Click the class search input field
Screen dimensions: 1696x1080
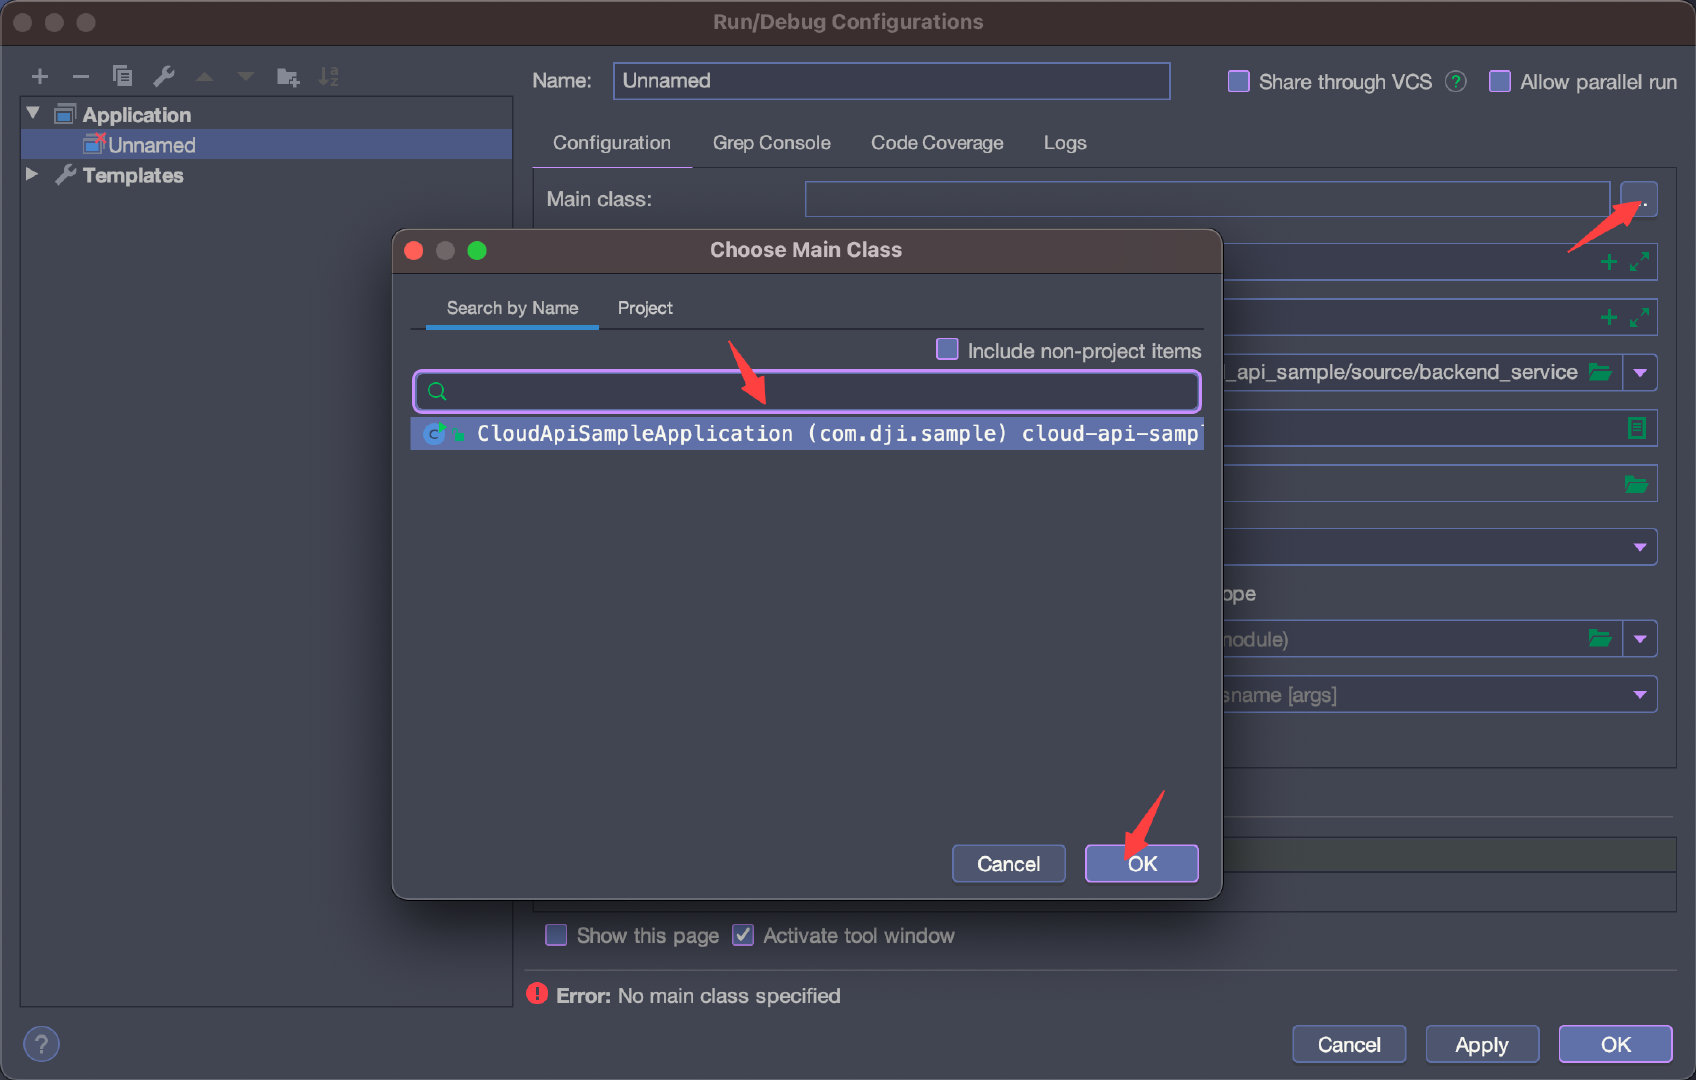[x=820, y=391]
